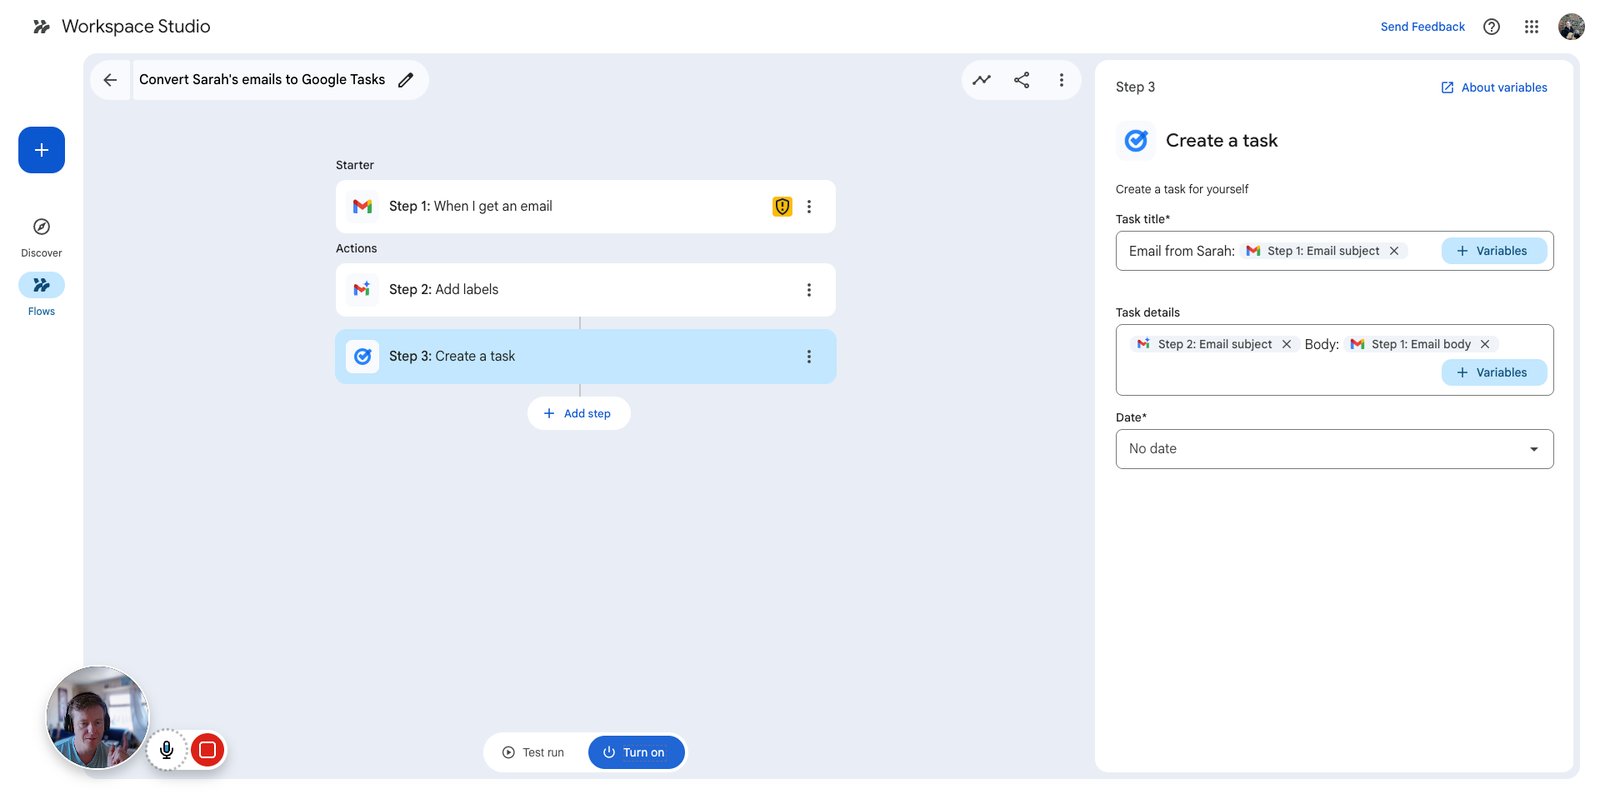The image size is (1600, 799).
Task: Turn on the flow
Action: click(x=636, y=753)
